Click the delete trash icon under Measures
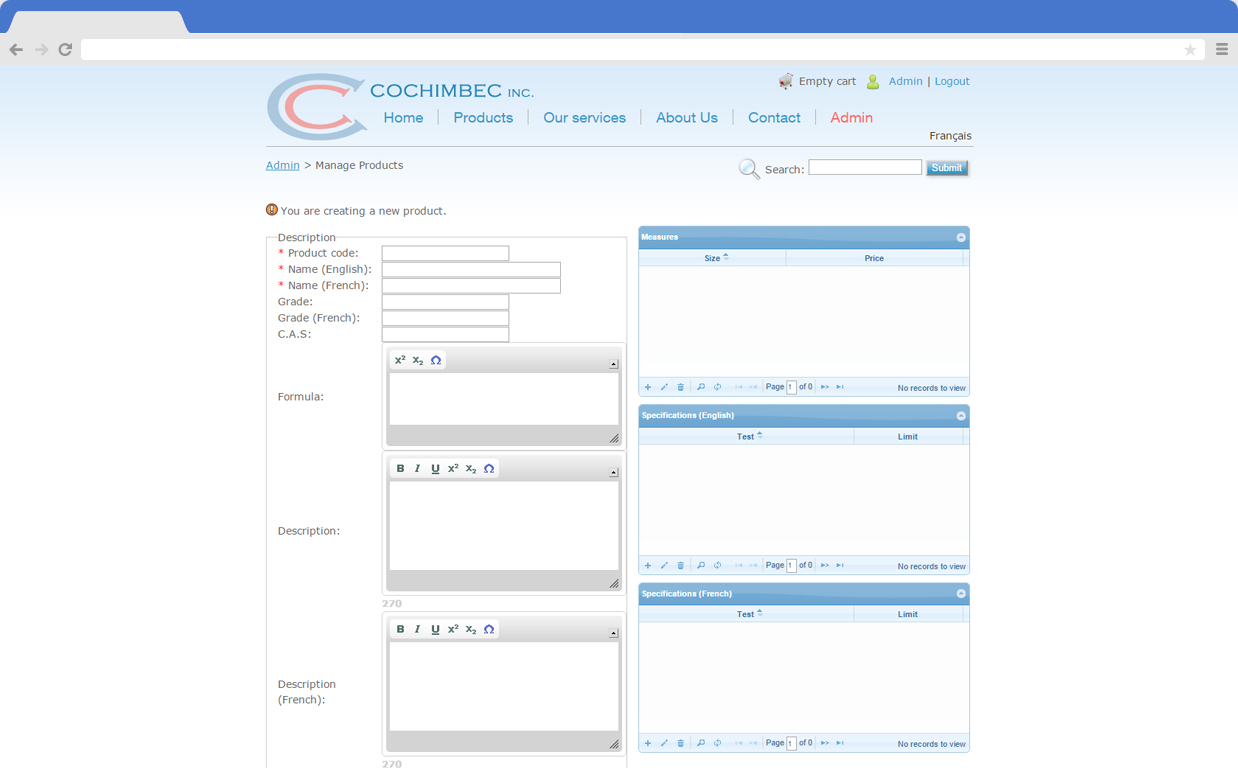1238x768 pixels. (681, 386)
